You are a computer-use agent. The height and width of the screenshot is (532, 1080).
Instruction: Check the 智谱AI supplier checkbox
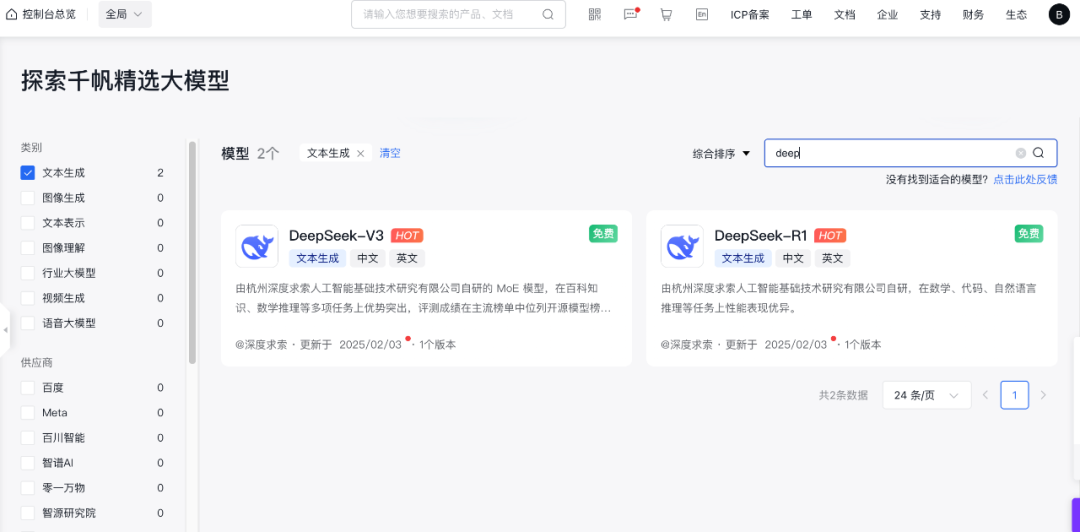(28, 462)
